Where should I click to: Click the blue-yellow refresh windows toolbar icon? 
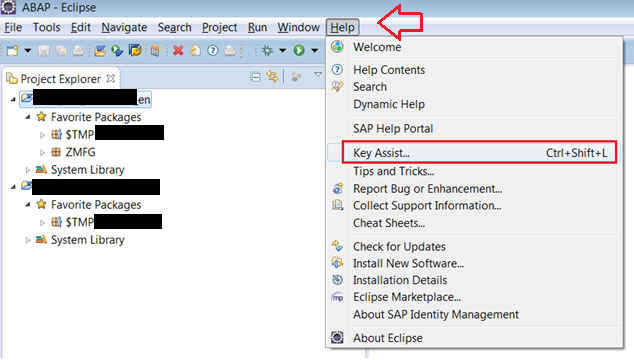click(x=135, y=51)
